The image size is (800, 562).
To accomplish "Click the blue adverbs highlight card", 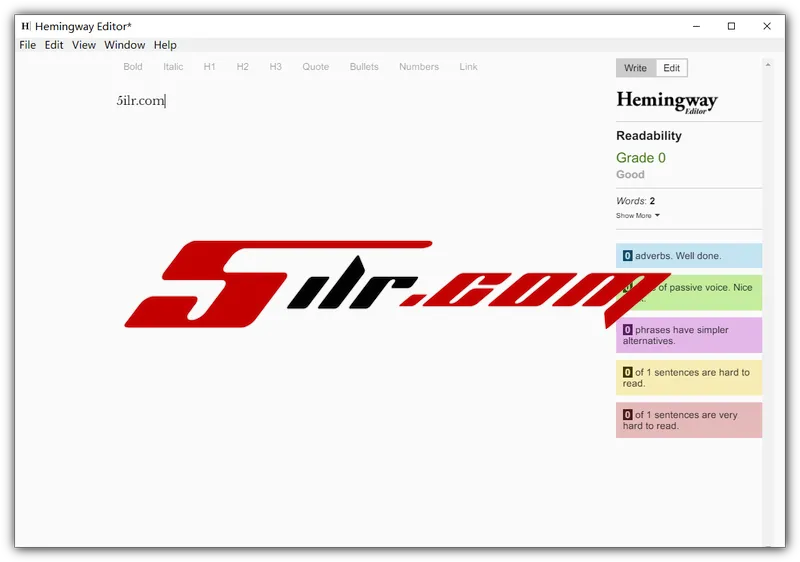I will point(689,256).
